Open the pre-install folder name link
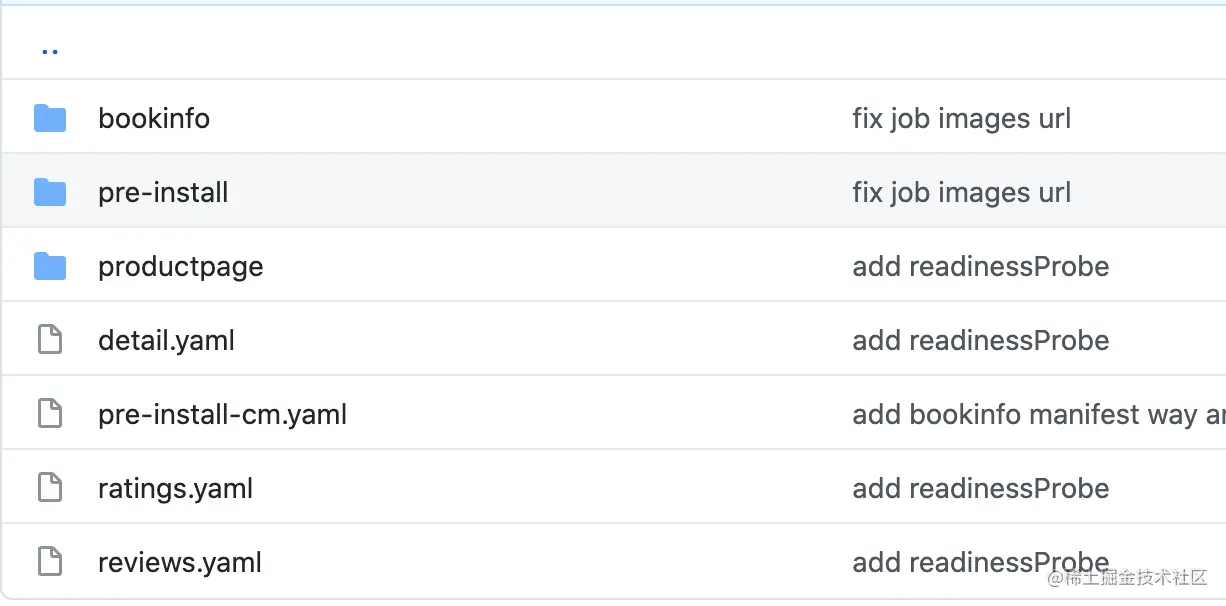The image size is (1226, 606). click(163, 192)
